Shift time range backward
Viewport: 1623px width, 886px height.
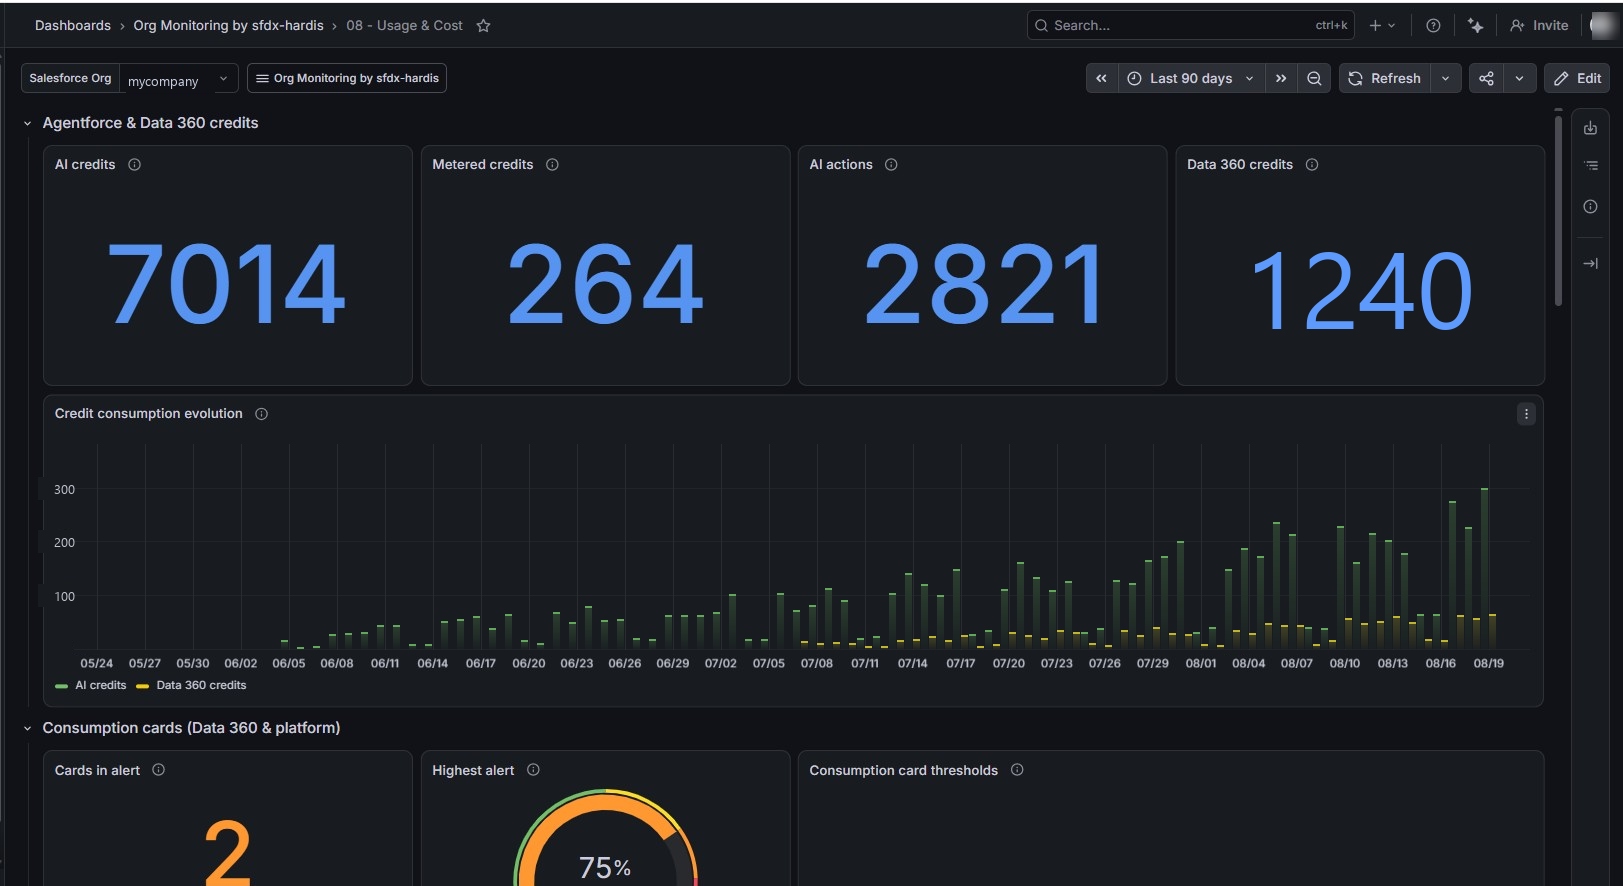(x=1101, y=78)
